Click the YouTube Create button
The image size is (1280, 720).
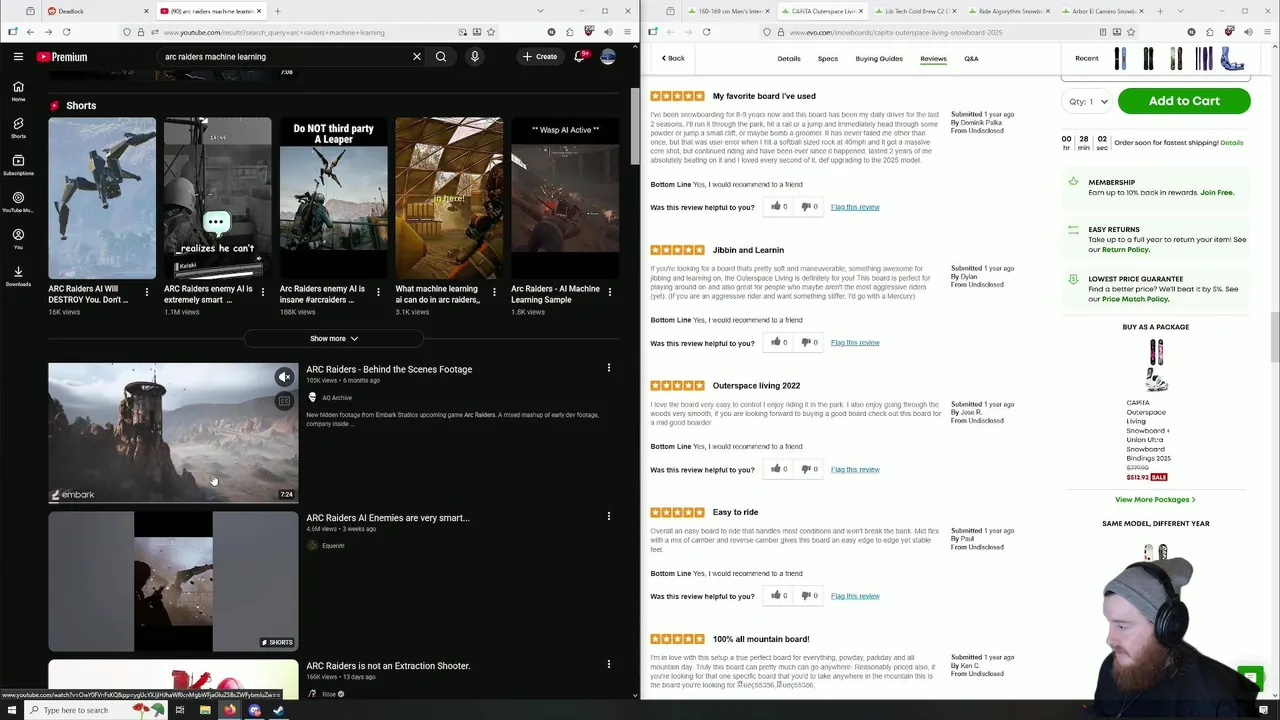click(x=540, y=57)
